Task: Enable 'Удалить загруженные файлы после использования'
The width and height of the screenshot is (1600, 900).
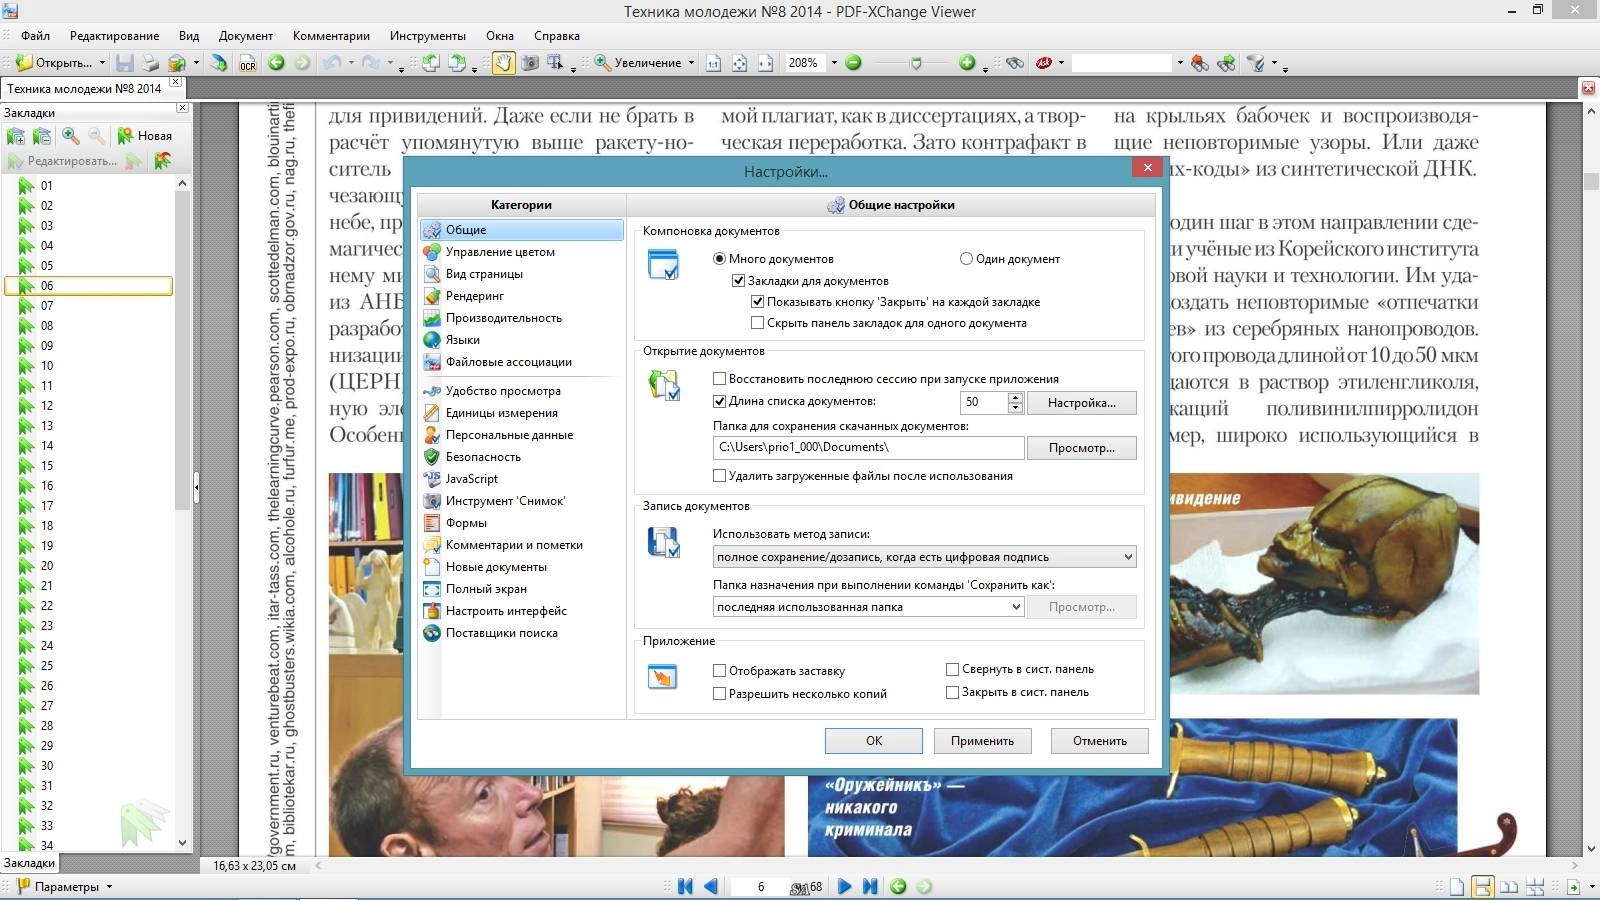Action: coord(719,476)
